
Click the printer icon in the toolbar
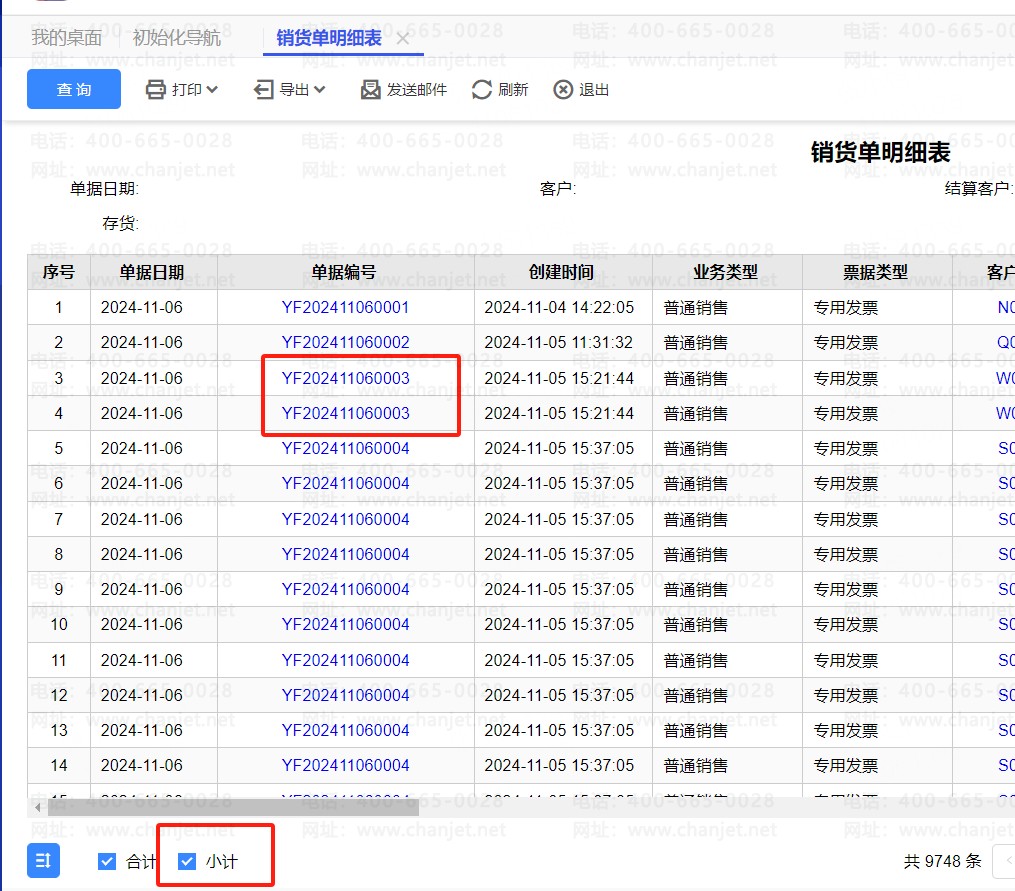(x=156, y=89)
